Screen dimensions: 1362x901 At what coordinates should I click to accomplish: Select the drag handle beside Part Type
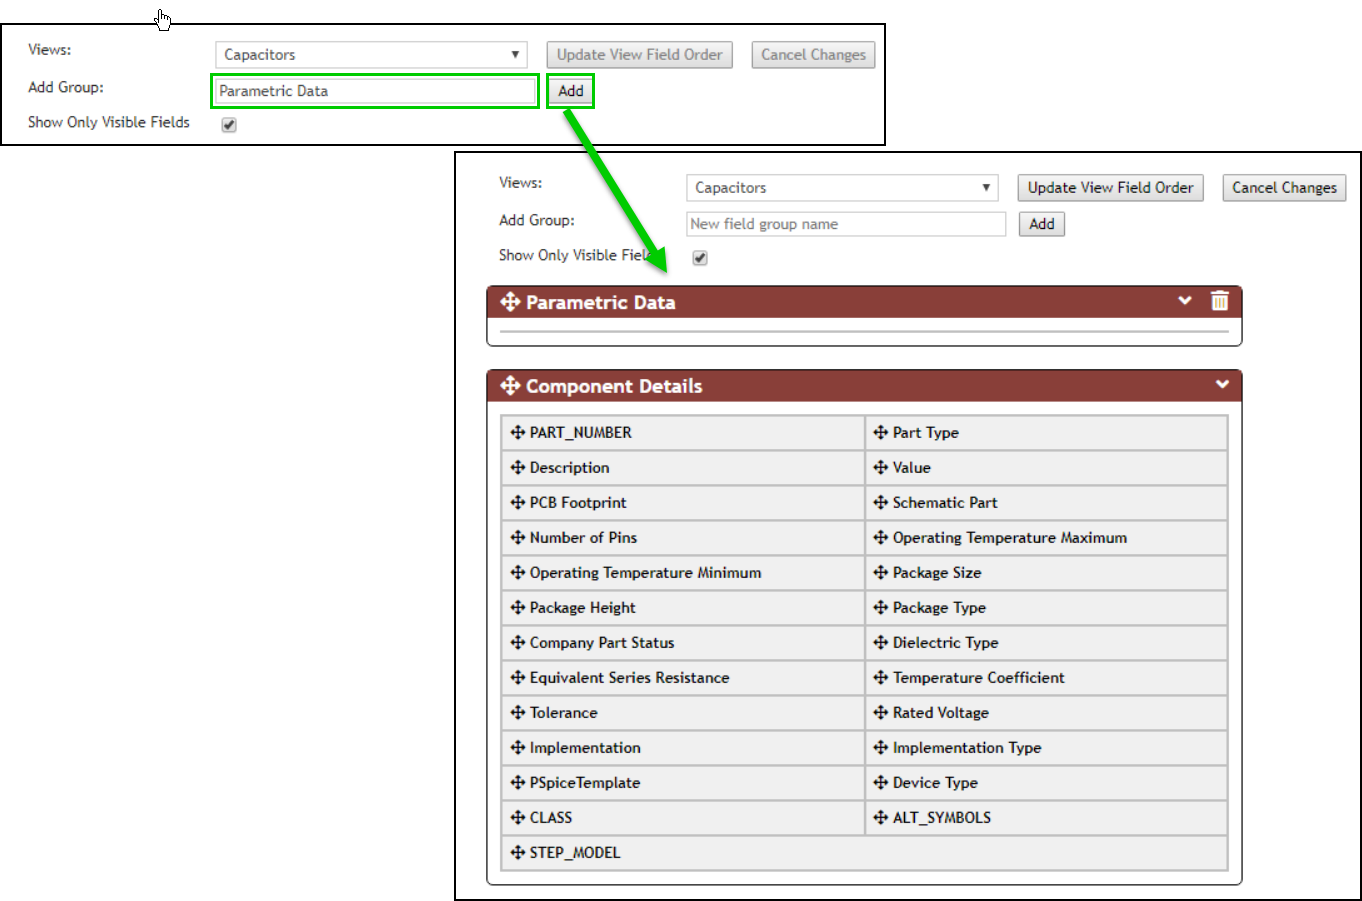pyautogui.click(x=877, y=432)
